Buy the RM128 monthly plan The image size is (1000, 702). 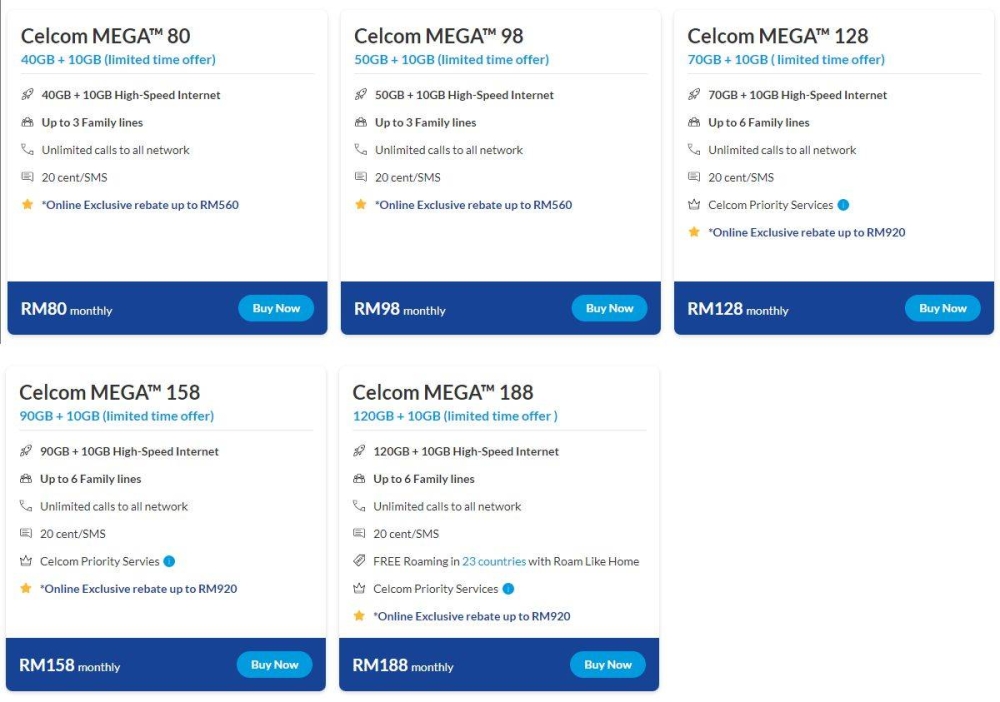pyautogui.click(x=943, y=308)
